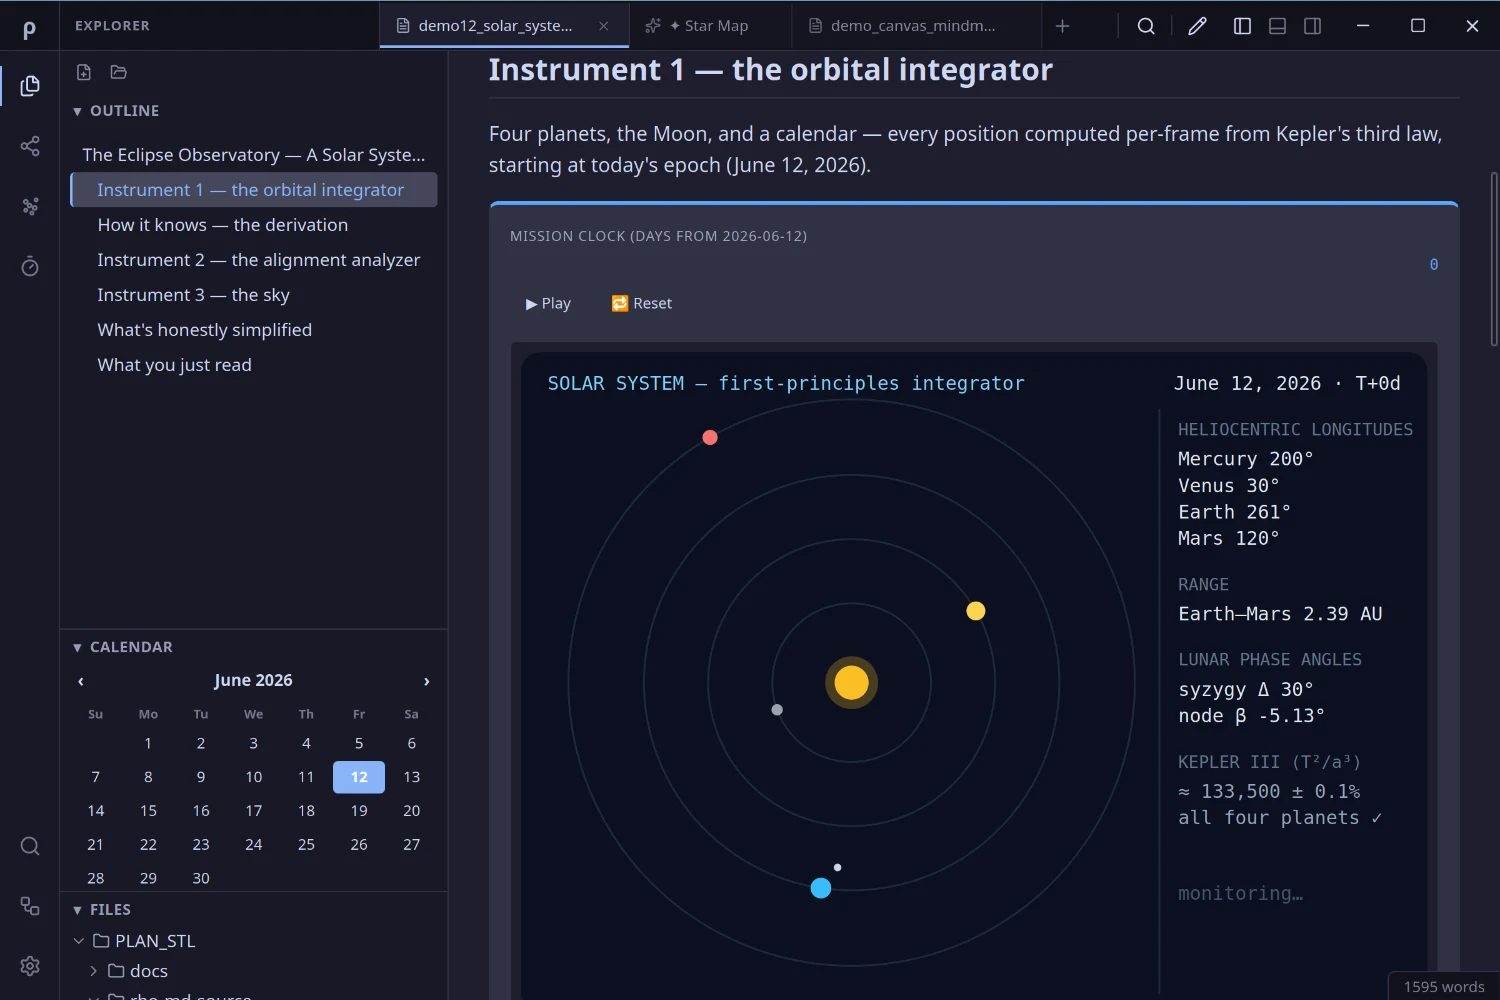Viewport: 1500px width, 1000px height.
Task: Select June 19 in calendar
Action: [x=359, y=811]
